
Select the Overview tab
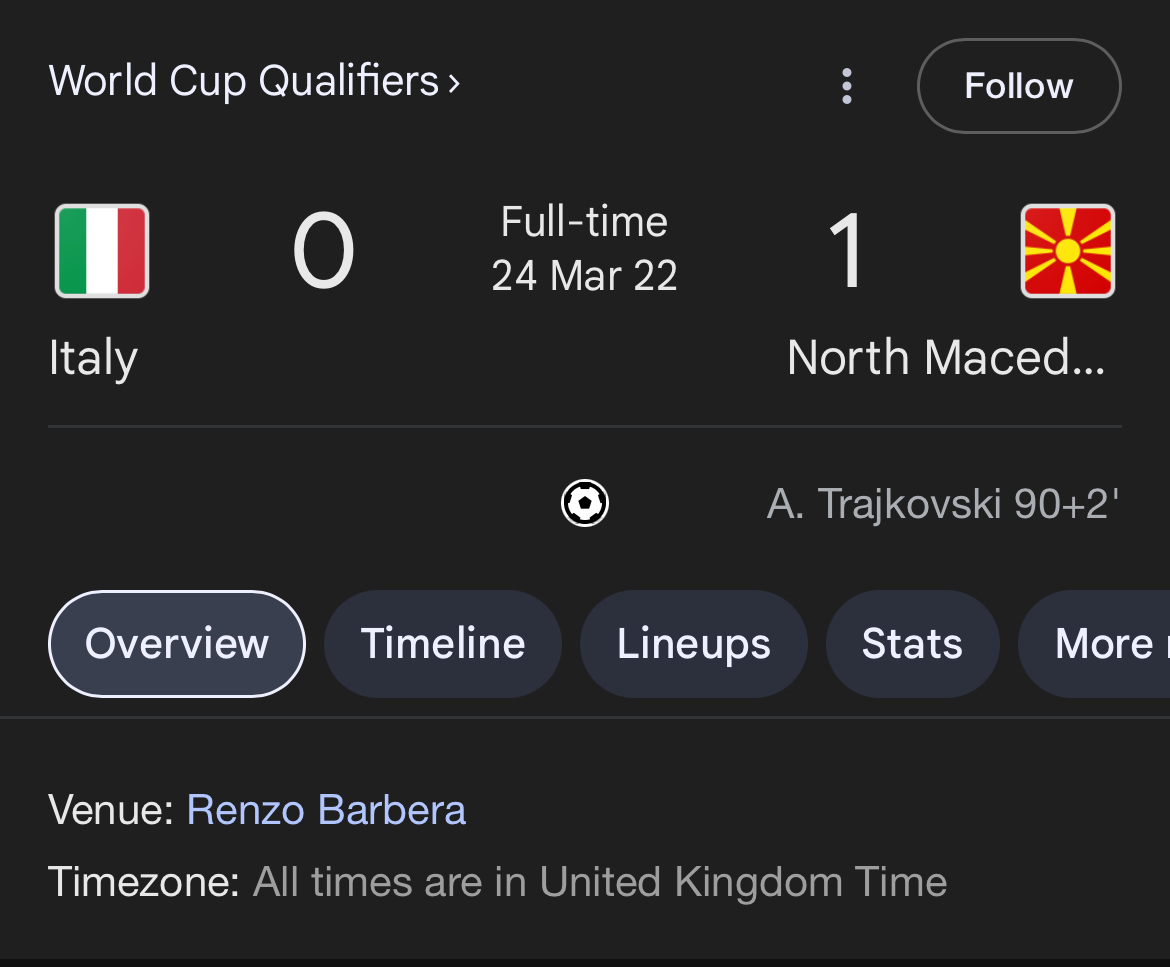pyautogui.click(x=177, y=644)
